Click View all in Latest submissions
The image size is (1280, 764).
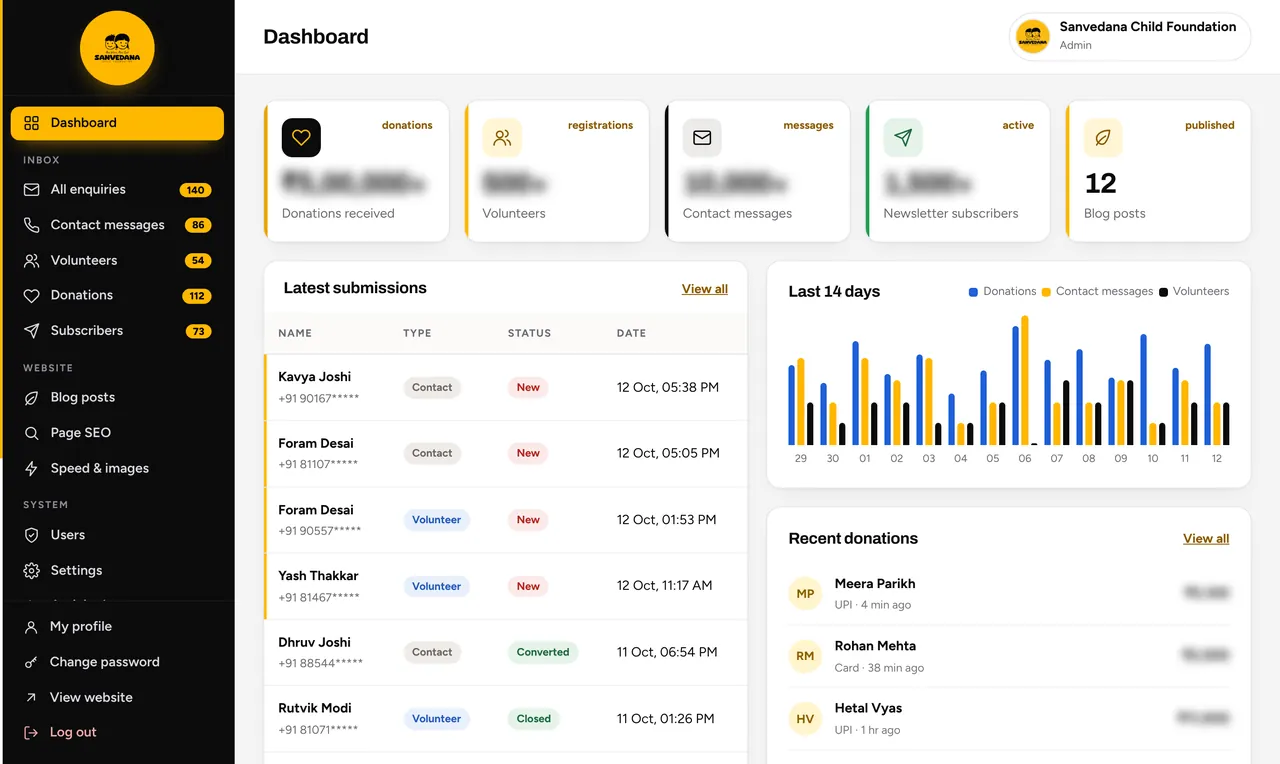pos(705,289)
